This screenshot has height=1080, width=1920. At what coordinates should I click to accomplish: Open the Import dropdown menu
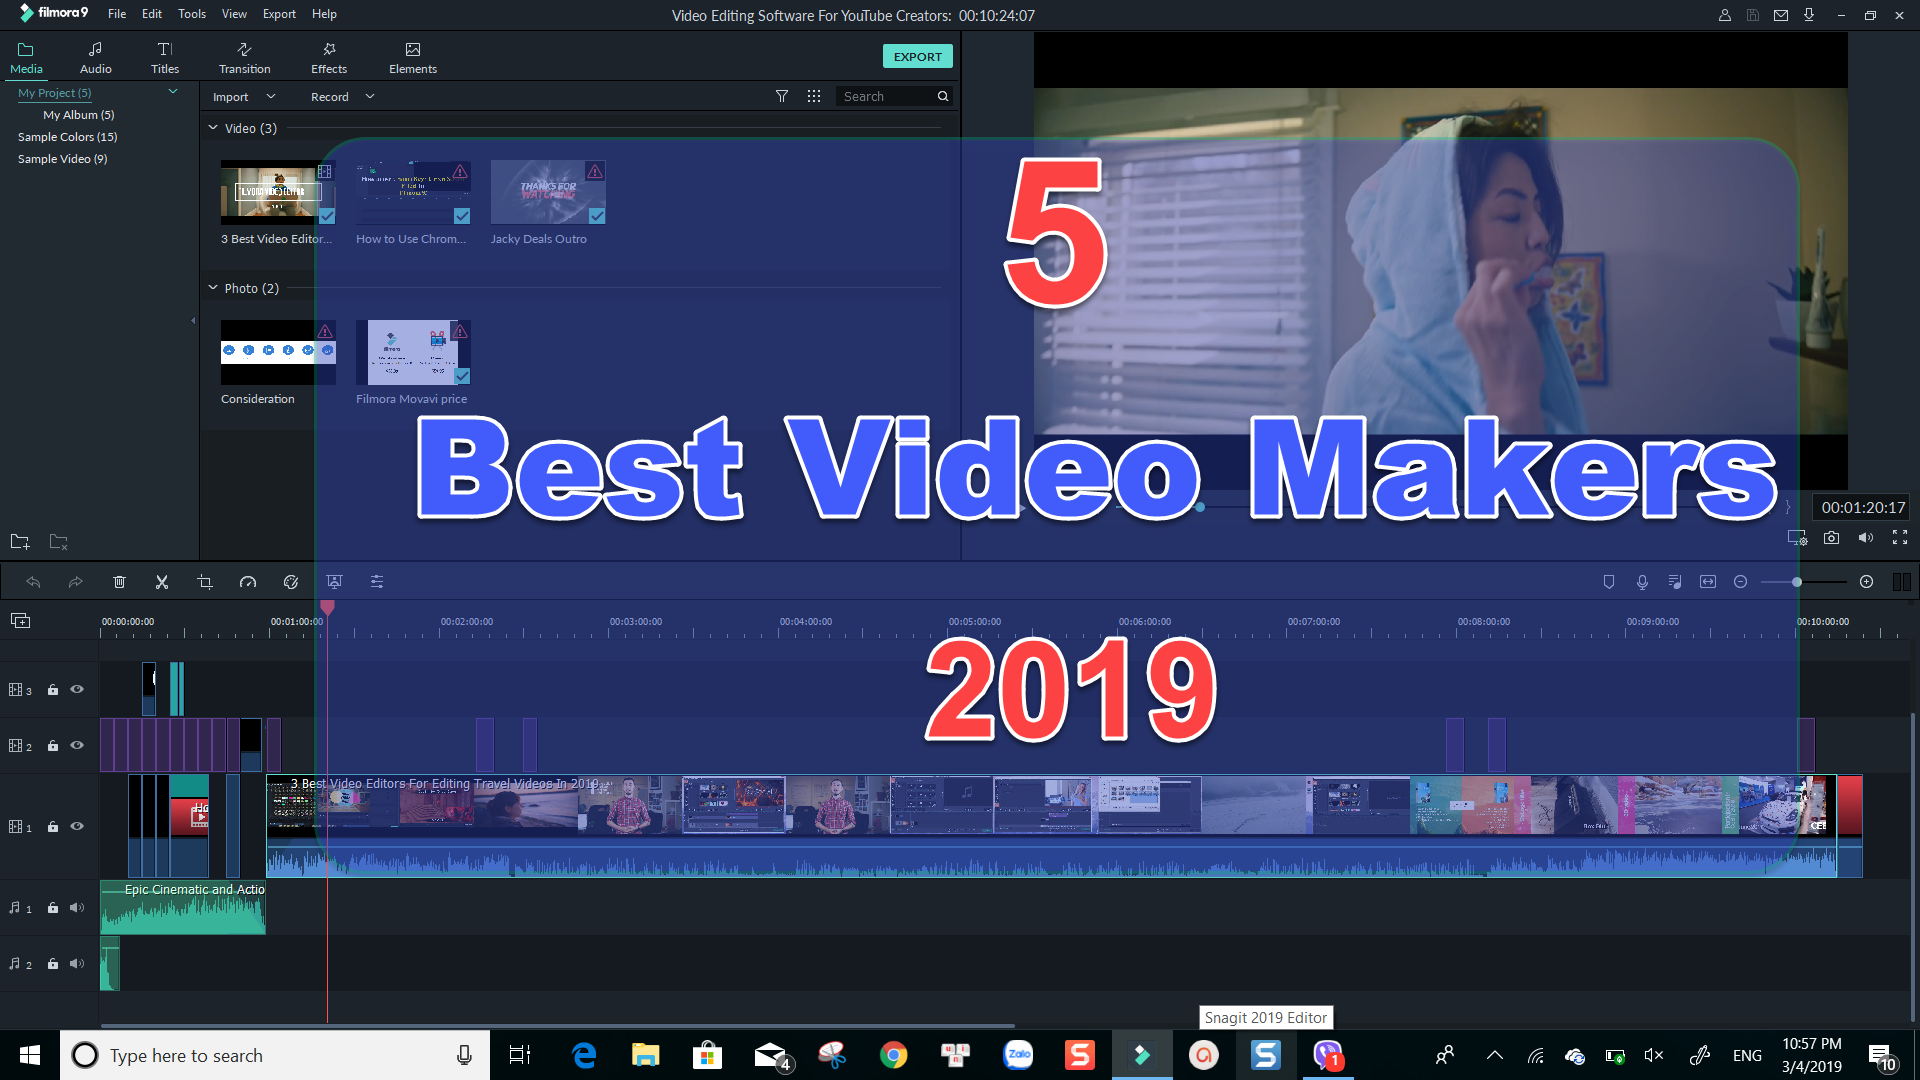click(270, 96)
